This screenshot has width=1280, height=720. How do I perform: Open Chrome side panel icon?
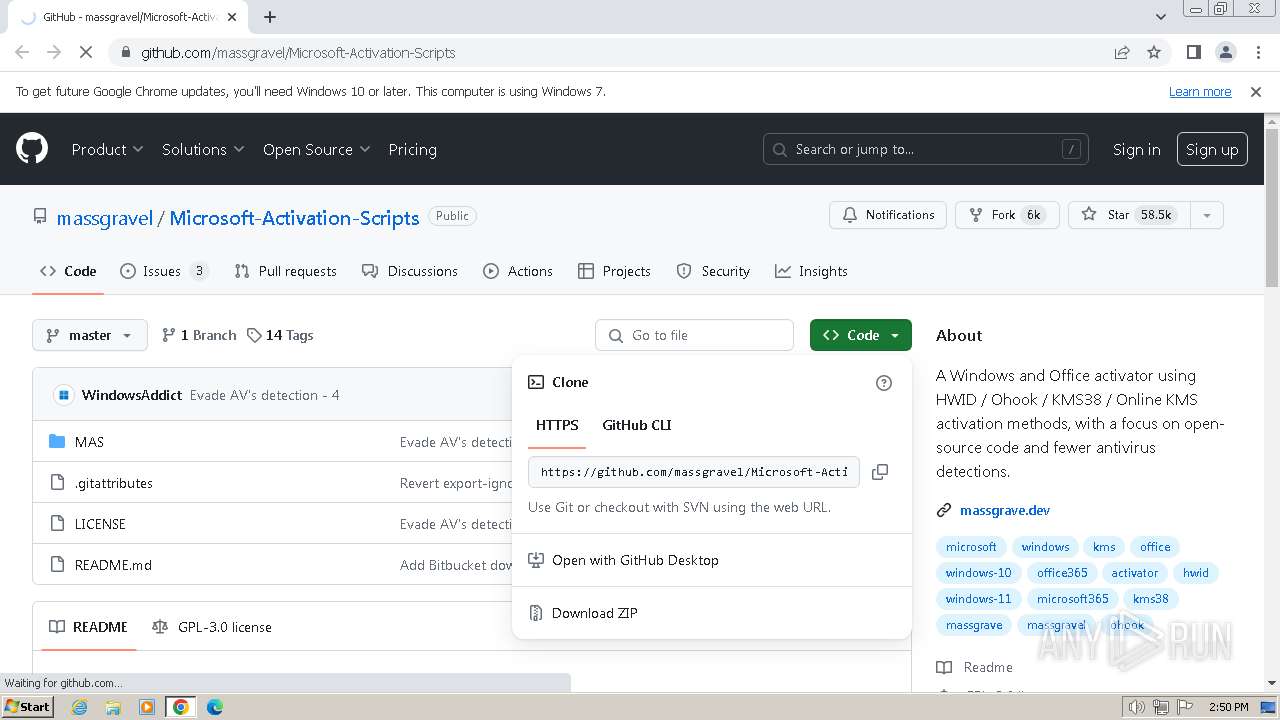(x=1194, y=52)
